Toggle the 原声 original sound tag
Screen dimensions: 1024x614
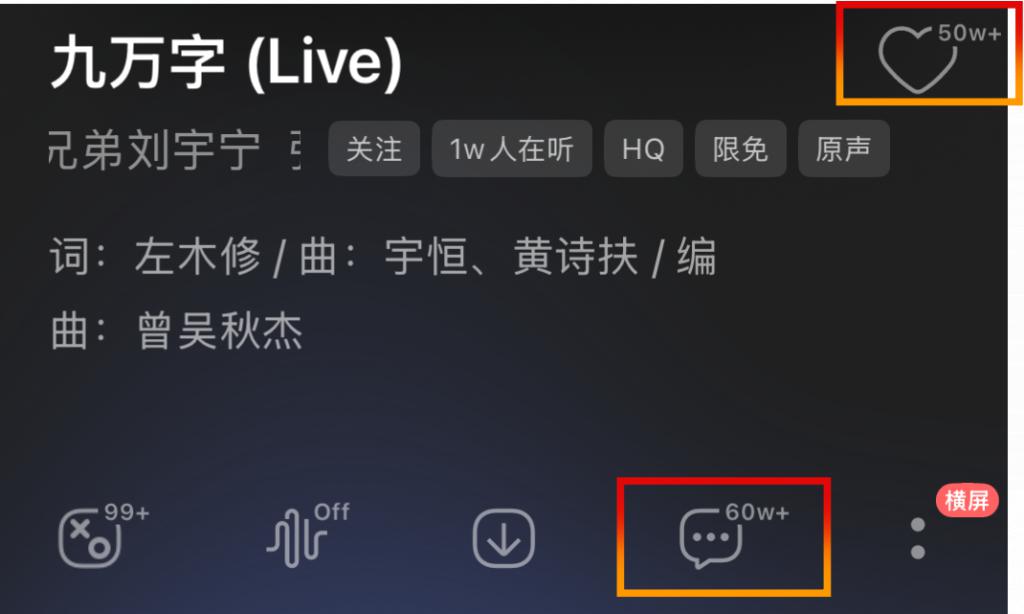click(844, 149)
